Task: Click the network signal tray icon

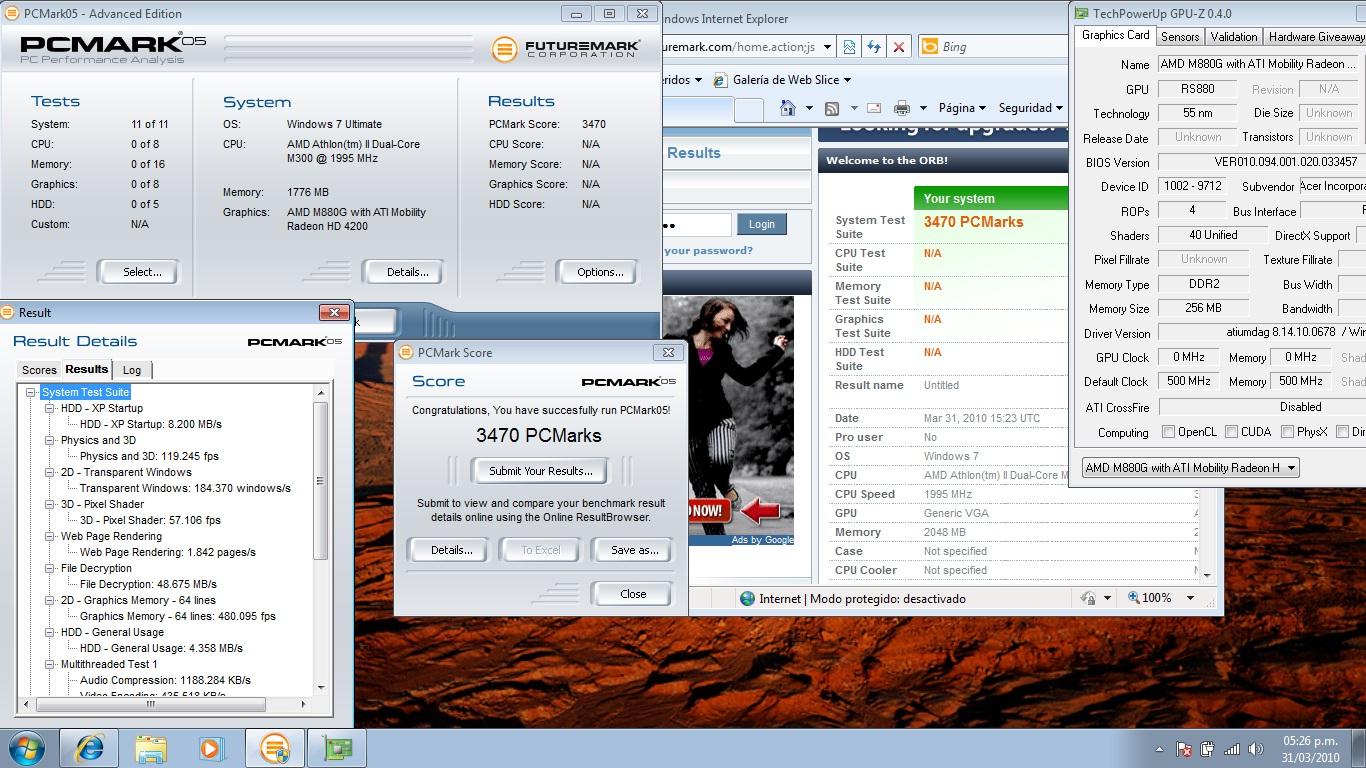Action: 1232,749
